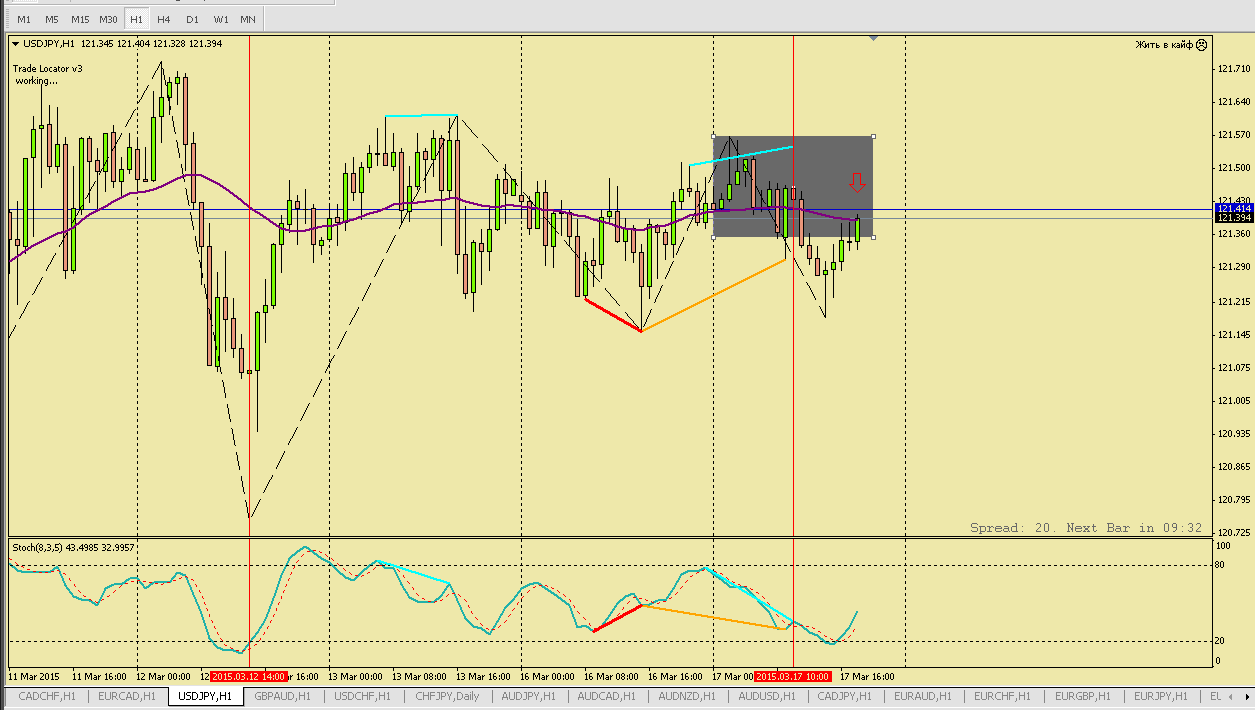Toggle the active H1 timeframe button
Screen dimensions: 1255x710
[x=136, y=19]
